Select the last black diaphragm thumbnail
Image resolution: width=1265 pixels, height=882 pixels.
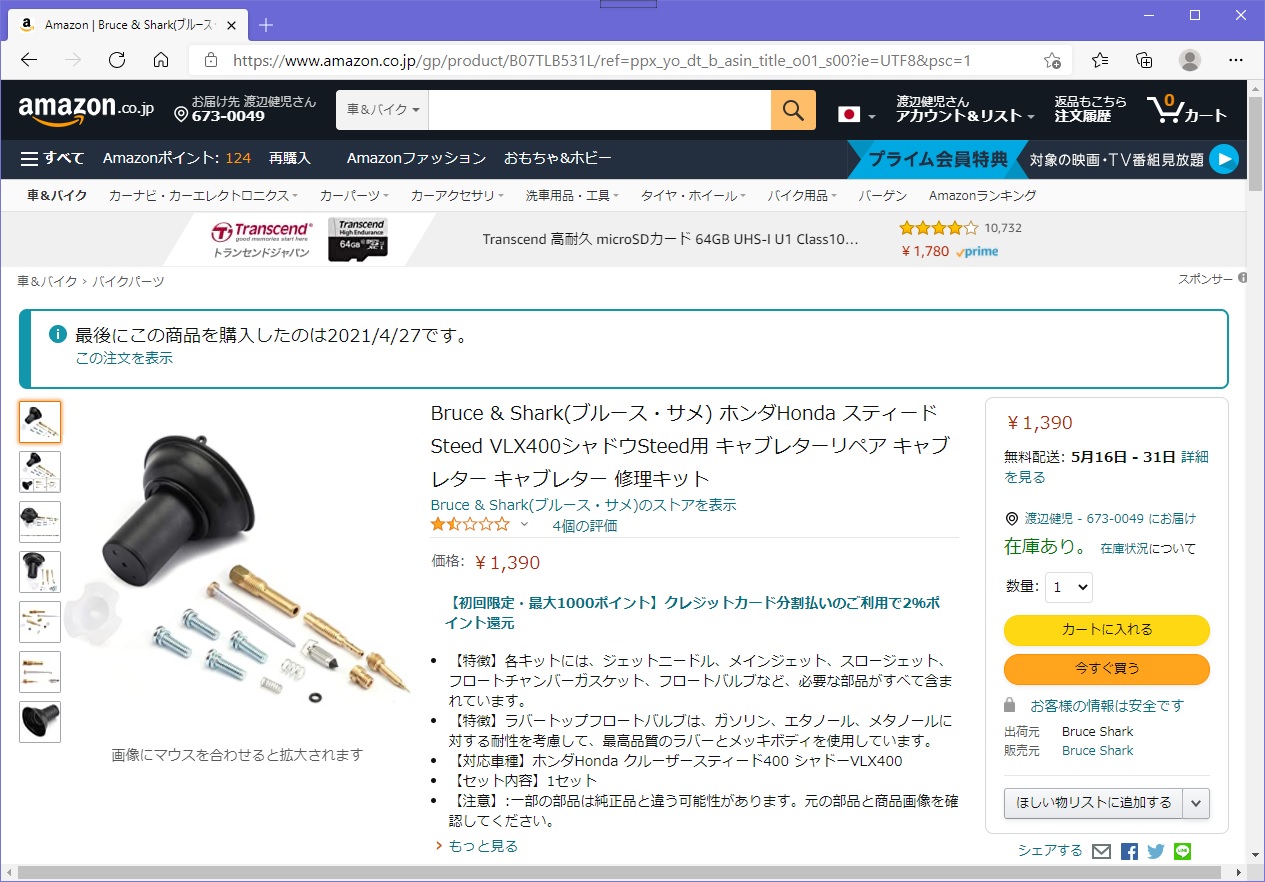coord(40,722)
